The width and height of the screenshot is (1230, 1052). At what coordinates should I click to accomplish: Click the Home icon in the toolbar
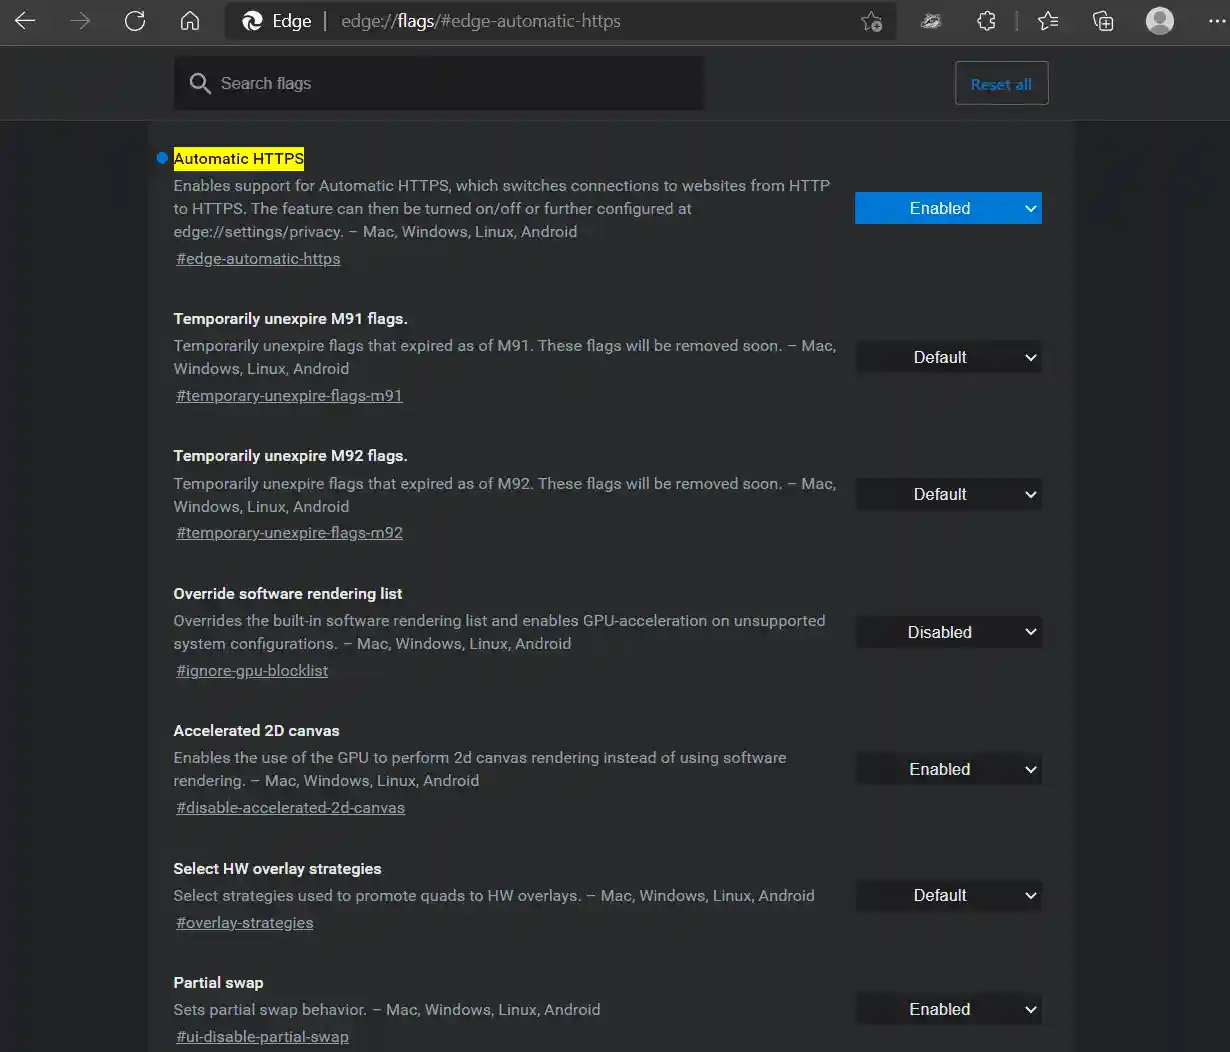[x=190, y=20]
